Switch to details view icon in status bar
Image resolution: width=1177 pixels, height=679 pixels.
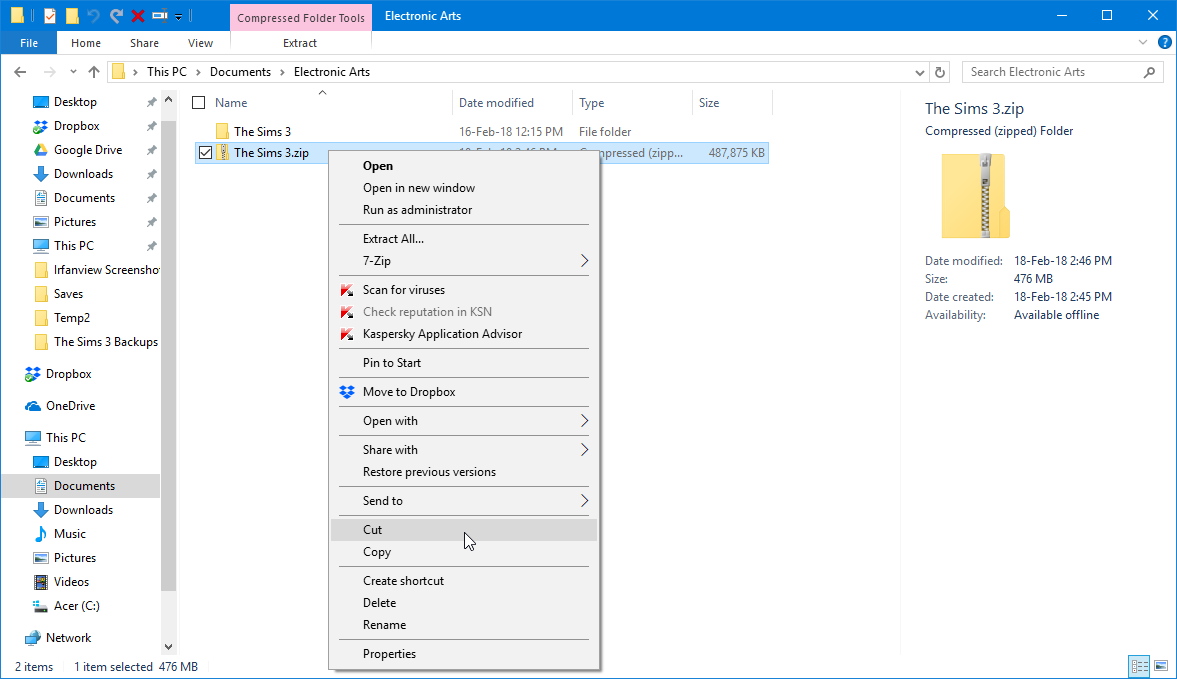[x=1139, y=666]
